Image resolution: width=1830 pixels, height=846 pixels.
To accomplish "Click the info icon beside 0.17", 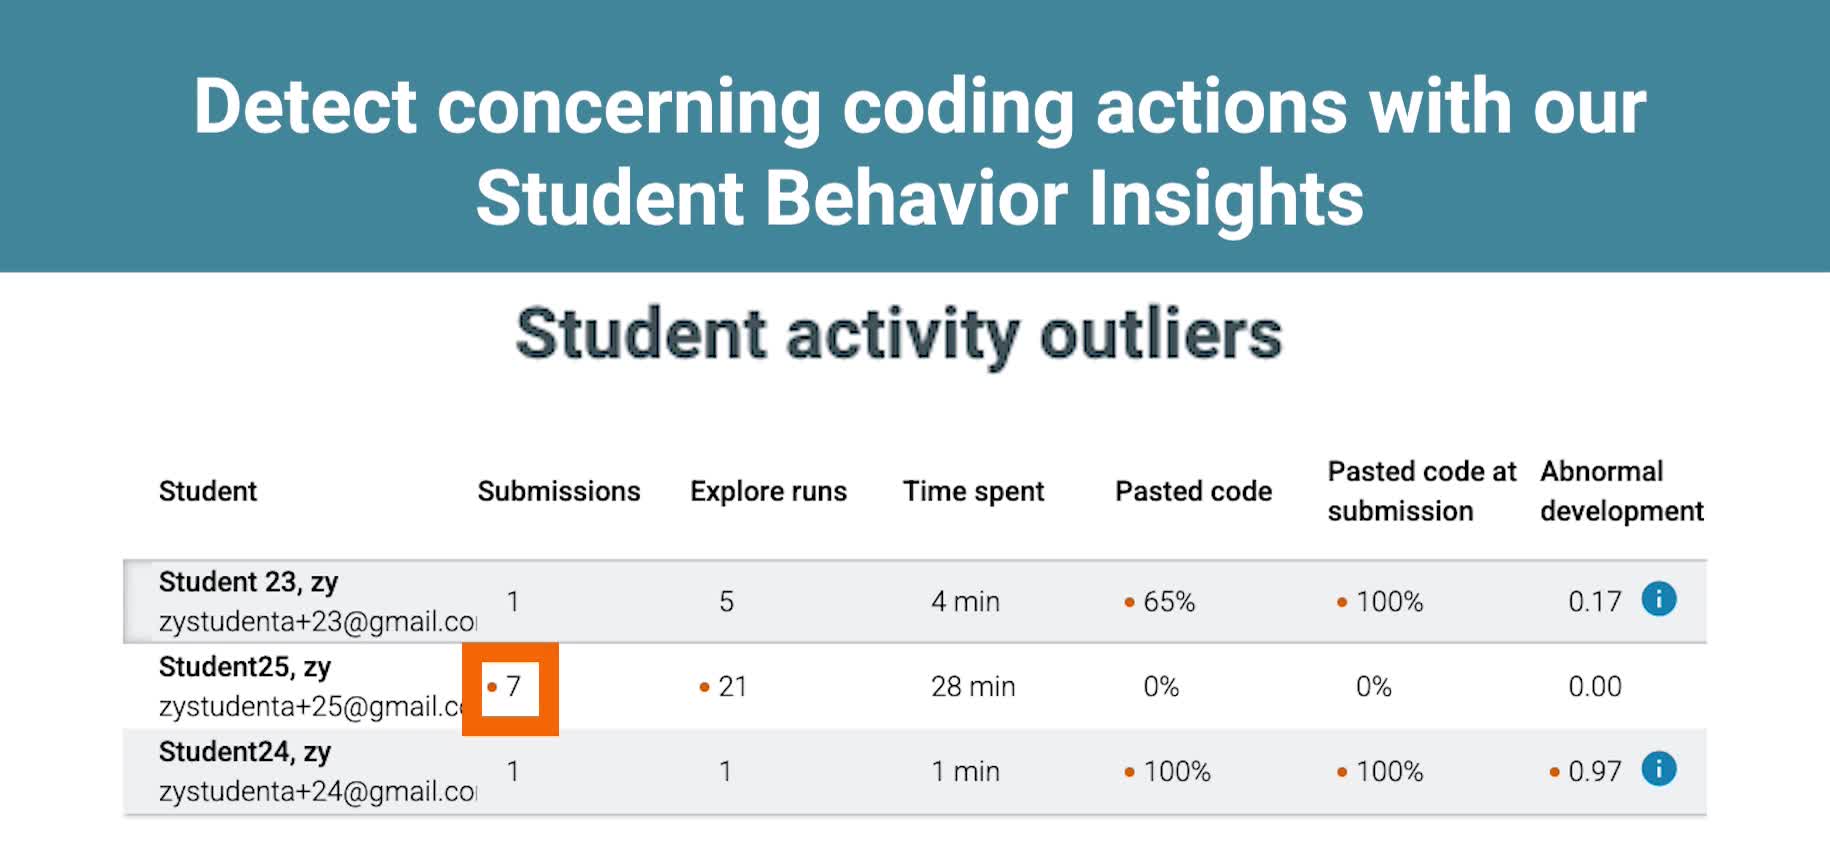I will (1658, 599).
